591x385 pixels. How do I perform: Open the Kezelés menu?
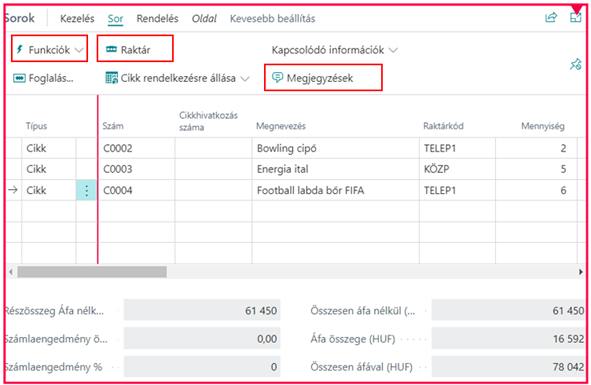[77, 18]
